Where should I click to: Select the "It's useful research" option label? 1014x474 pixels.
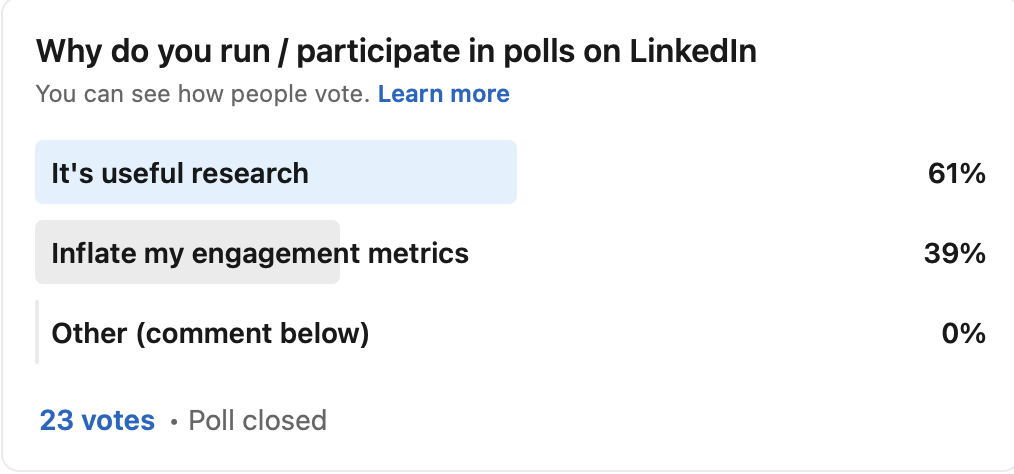point(180,173)
